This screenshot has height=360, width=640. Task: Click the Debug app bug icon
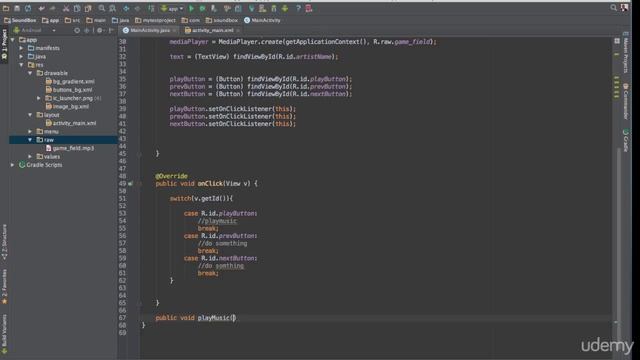point(202,8)
